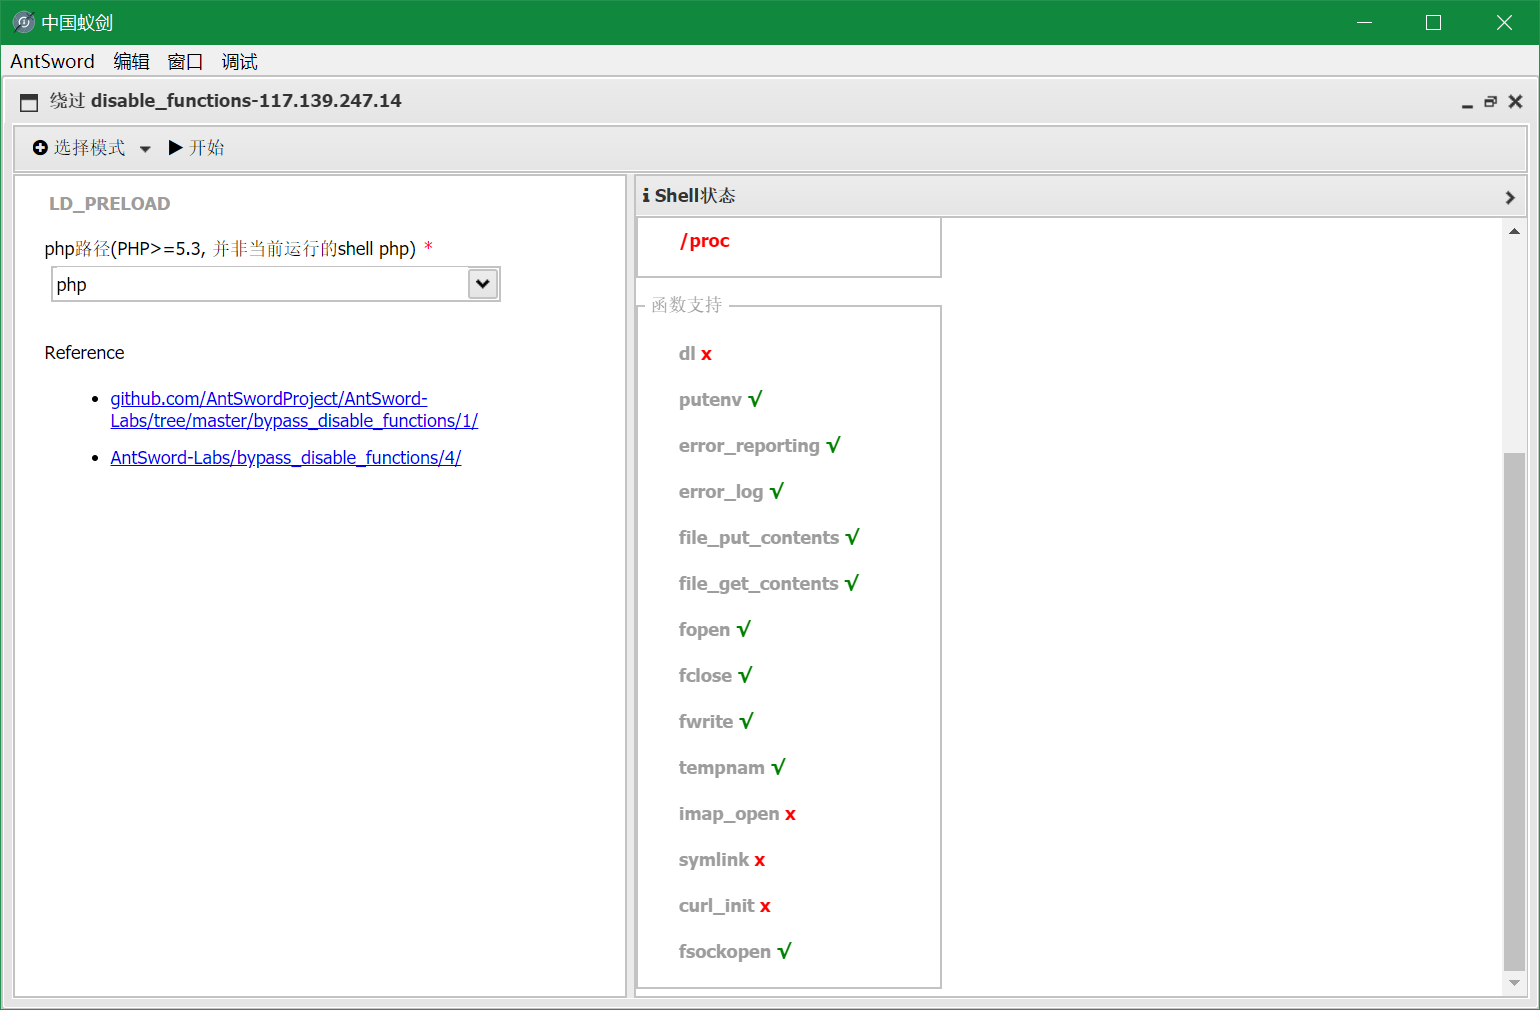Image resolution: width=1540 pixels, height=1010 pixels.
Task: Click the curl_init function row
Action: pyautogui.click(x=725, y=905)
